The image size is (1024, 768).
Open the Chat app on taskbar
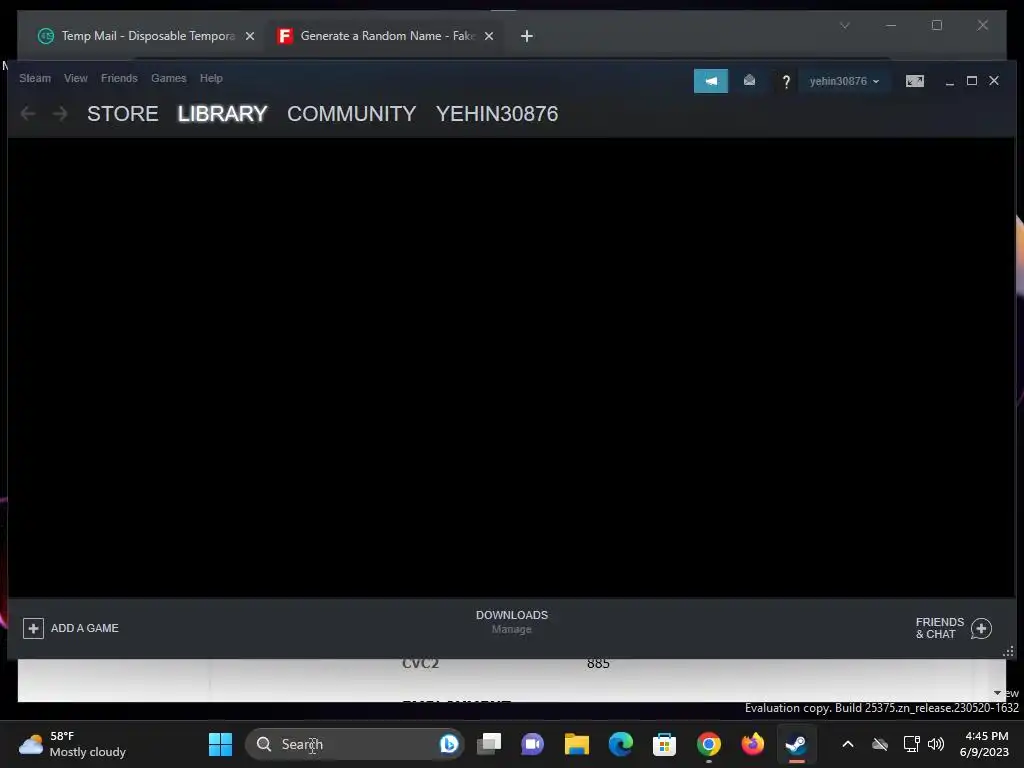[532, 744]
